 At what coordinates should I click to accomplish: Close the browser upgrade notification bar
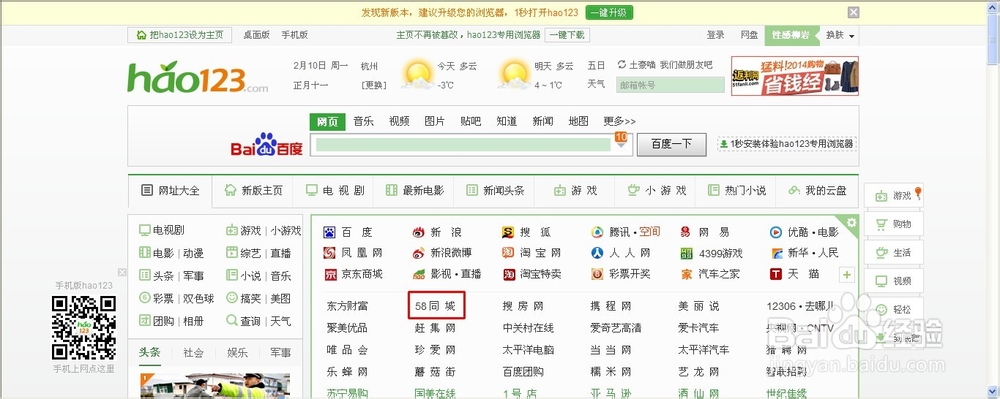tap(853, 12)
